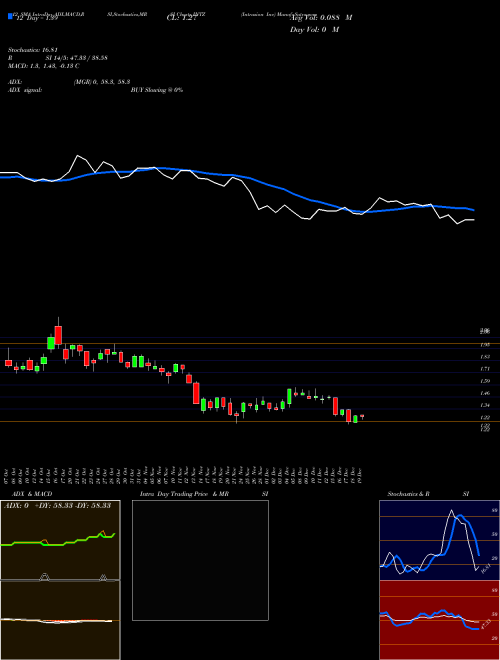Open the blue Stochastics chart panel
The width and height of the screenshot is (500, 660).
(439, 540)
